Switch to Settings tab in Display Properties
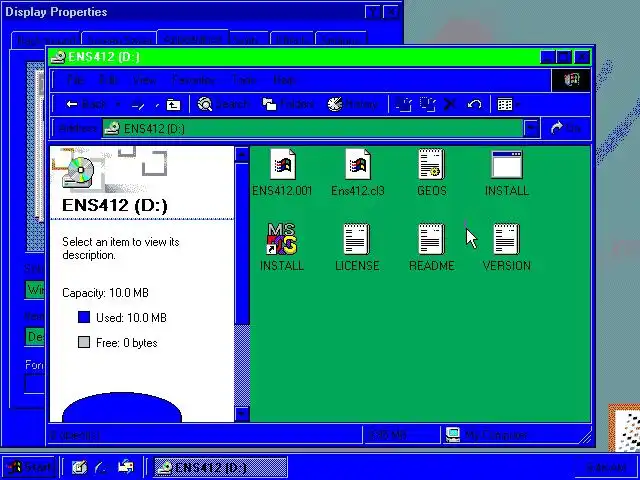640x480 pixels. 341,40
